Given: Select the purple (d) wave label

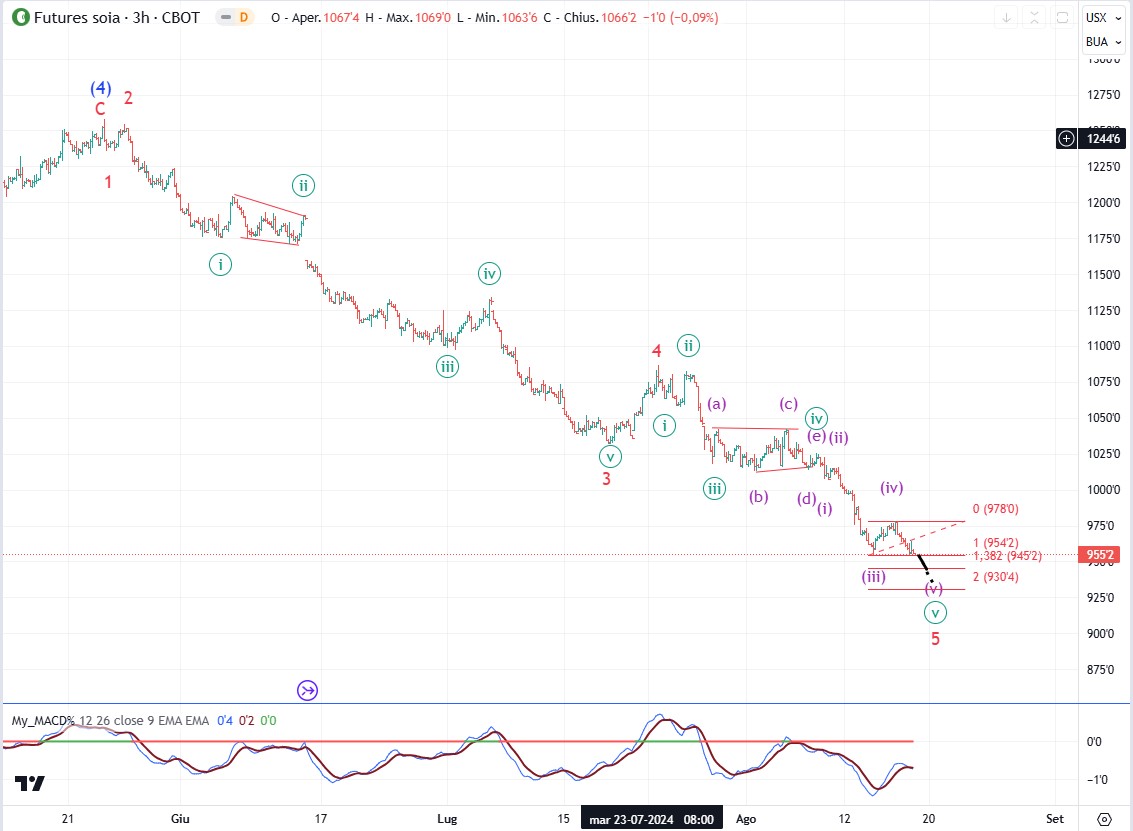Looking at the screenshot, I should (806, 499).
